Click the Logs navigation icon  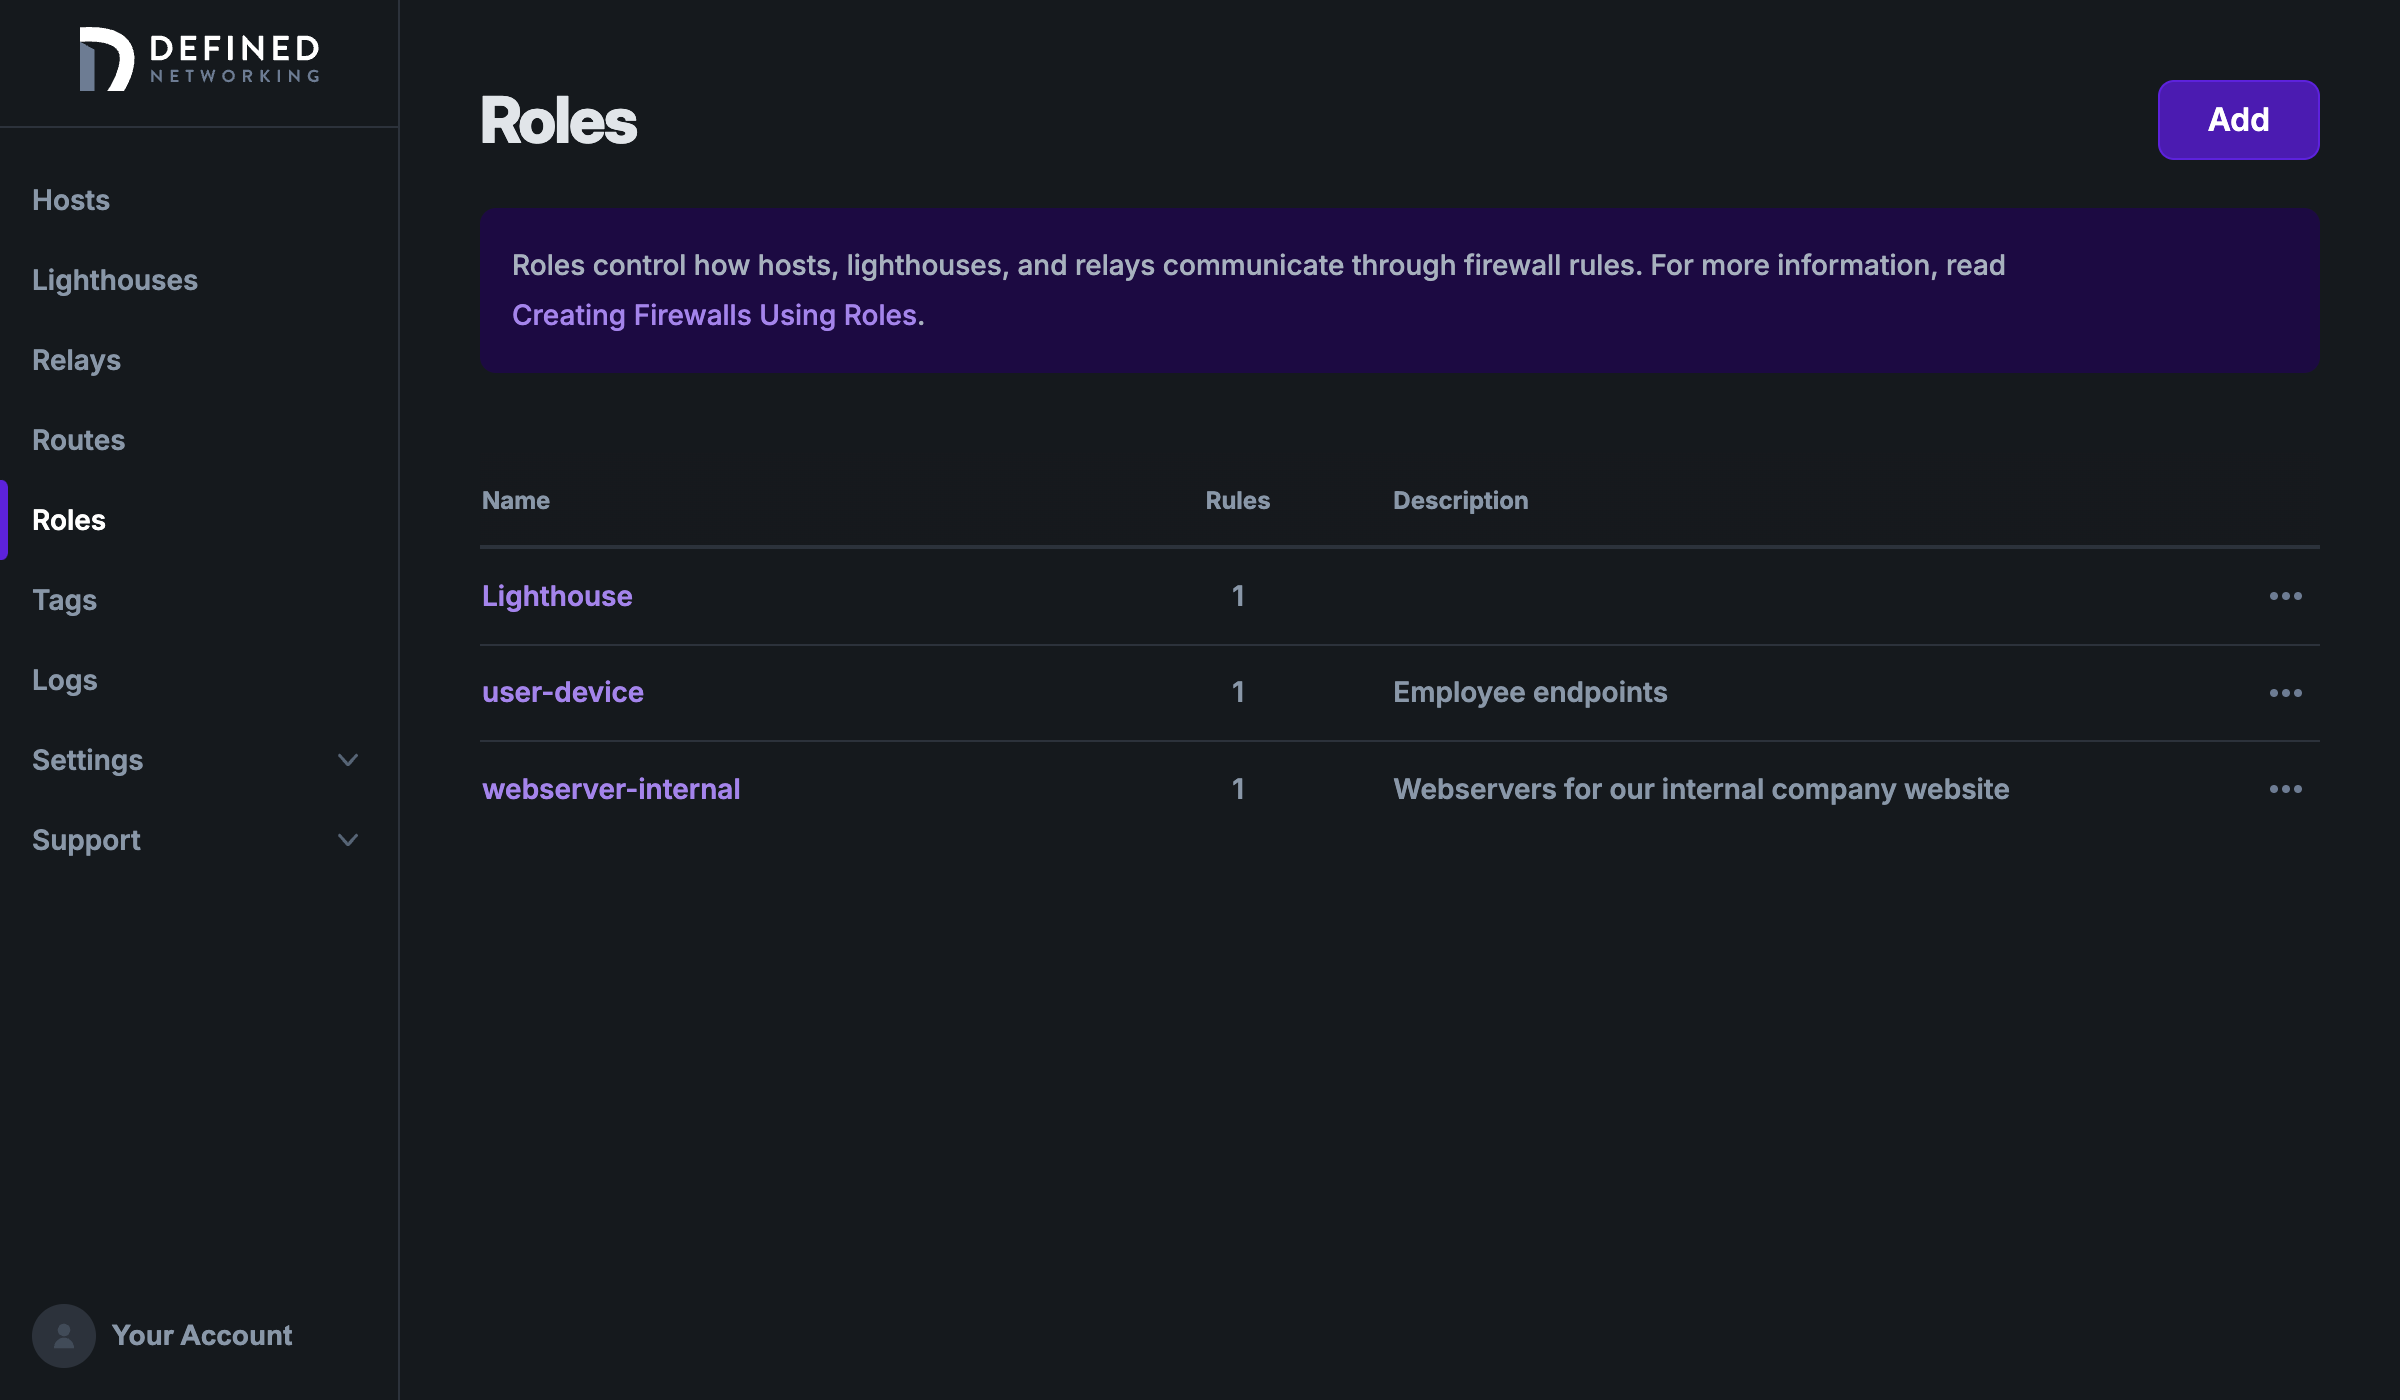click(63, 678)
